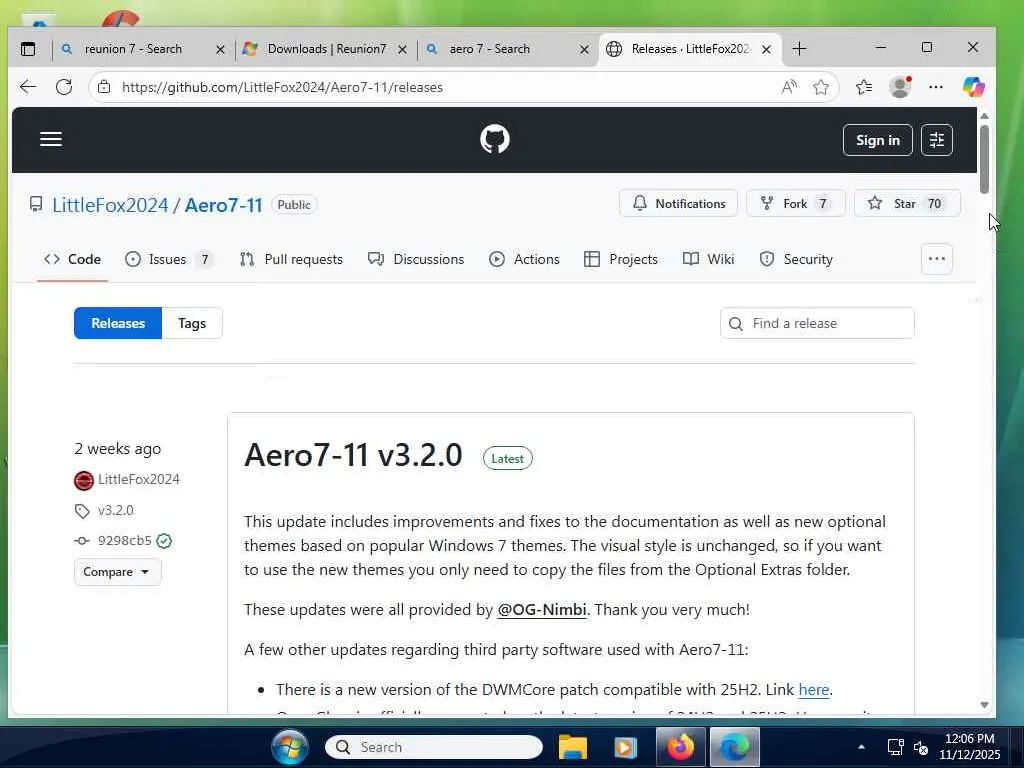Add this page to favorites star

pos(821,87)
